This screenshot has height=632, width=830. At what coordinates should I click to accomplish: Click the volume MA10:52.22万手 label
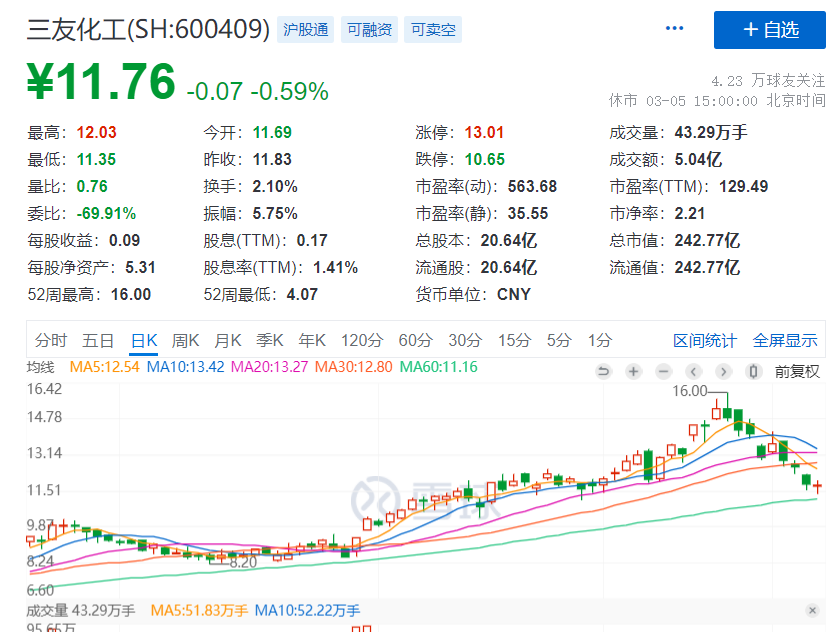(307, 610)
